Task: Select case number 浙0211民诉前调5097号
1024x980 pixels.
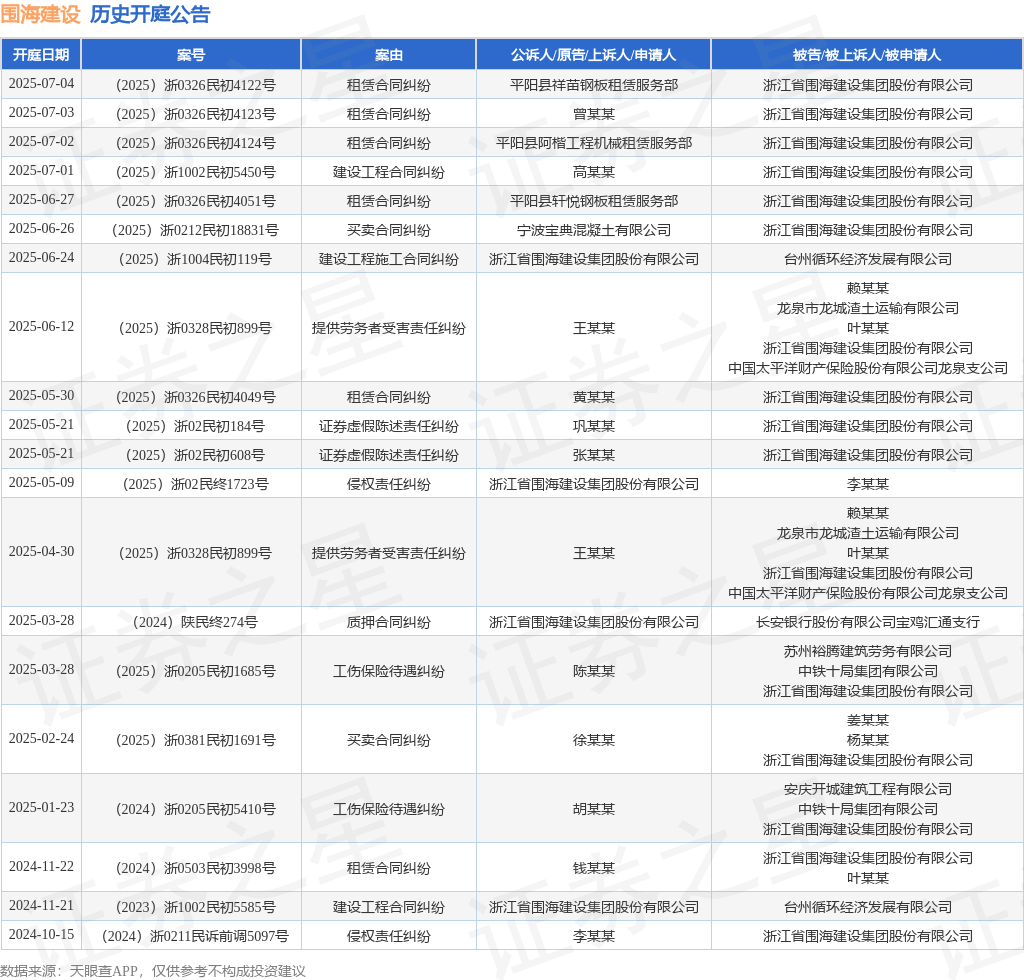Action: 195,936
